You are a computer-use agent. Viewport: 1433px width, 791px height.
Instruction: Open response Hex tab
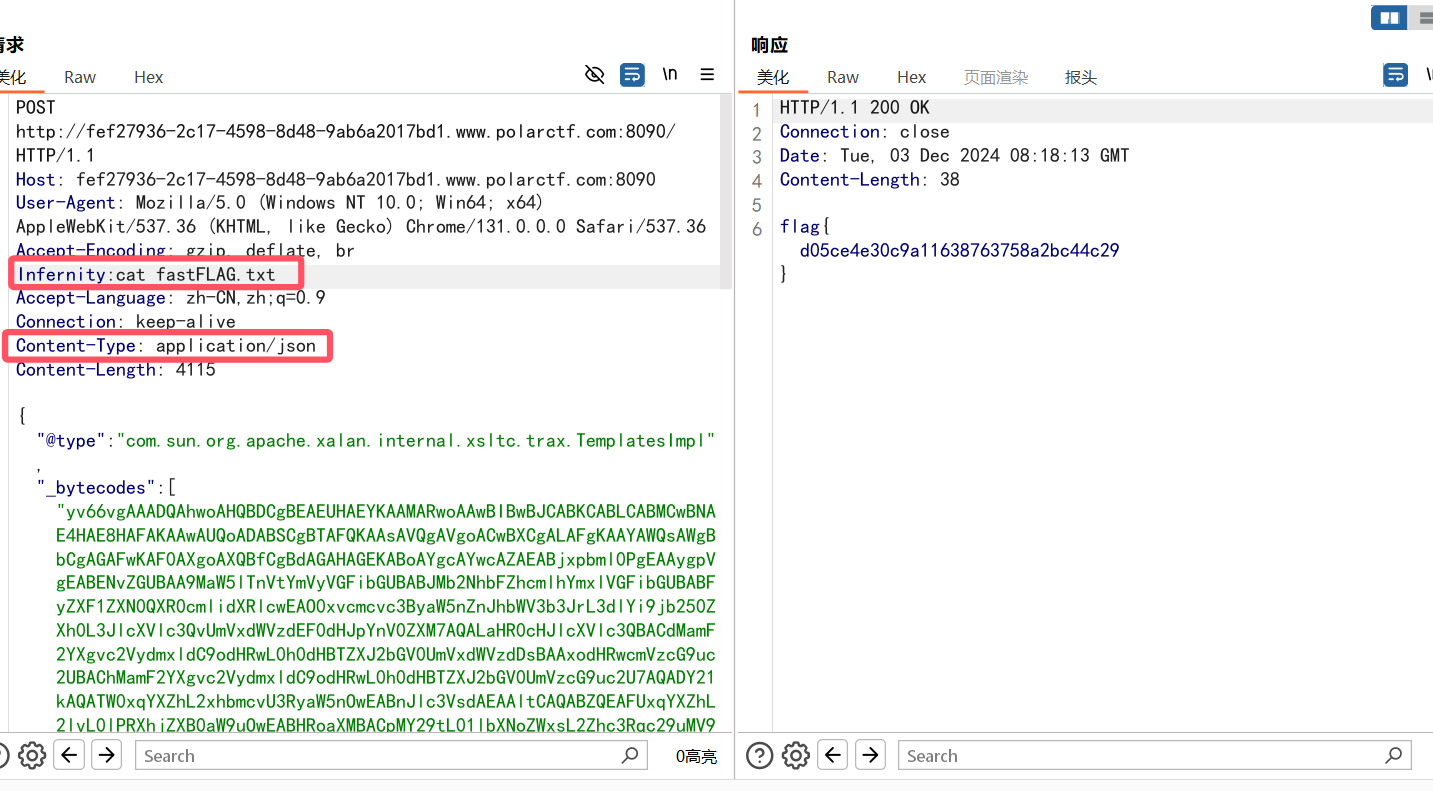pyautogui.click(x=911, y=77)
